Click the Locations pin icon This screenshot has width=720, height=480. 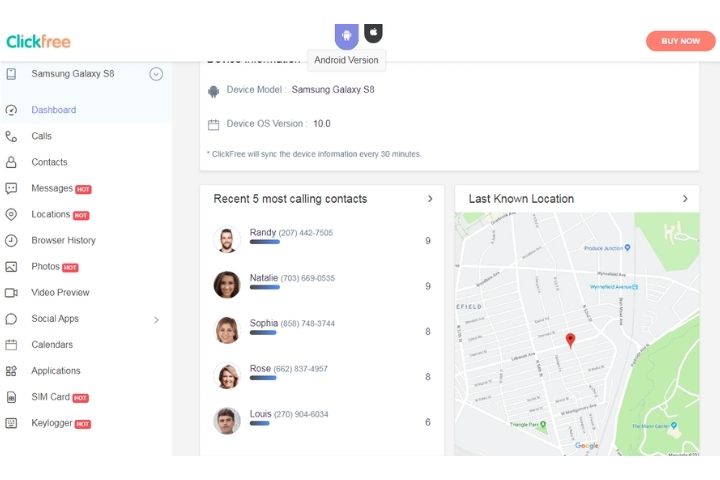click(11, 215)
